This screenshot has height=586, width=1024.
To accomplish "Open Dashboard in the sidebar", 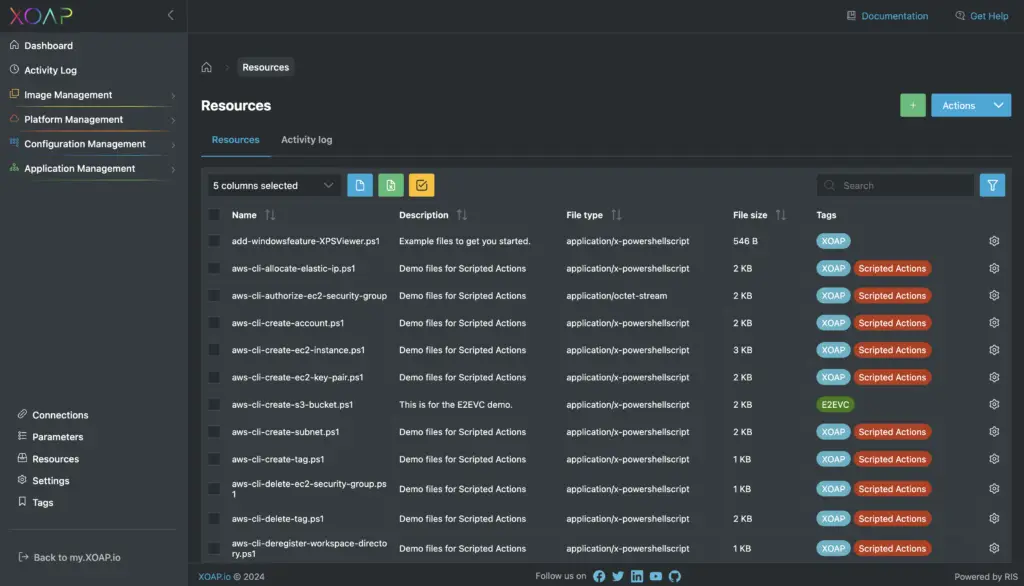I will 48,46.
